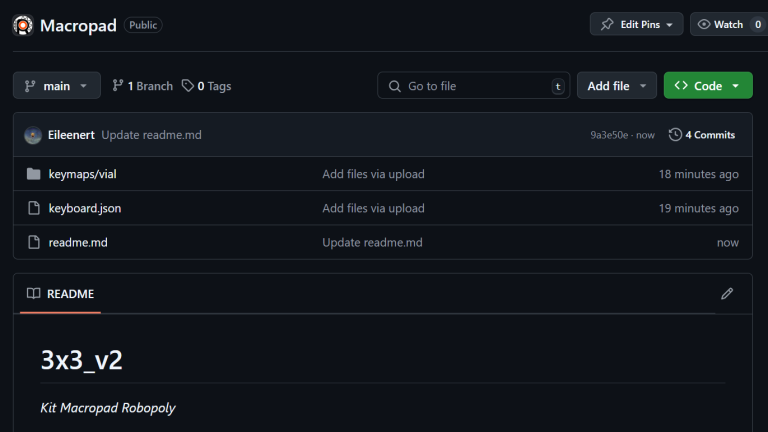Click the Eileenert user avatar
Viewport: 768px width, 432px height.
[x=33, y=135]
